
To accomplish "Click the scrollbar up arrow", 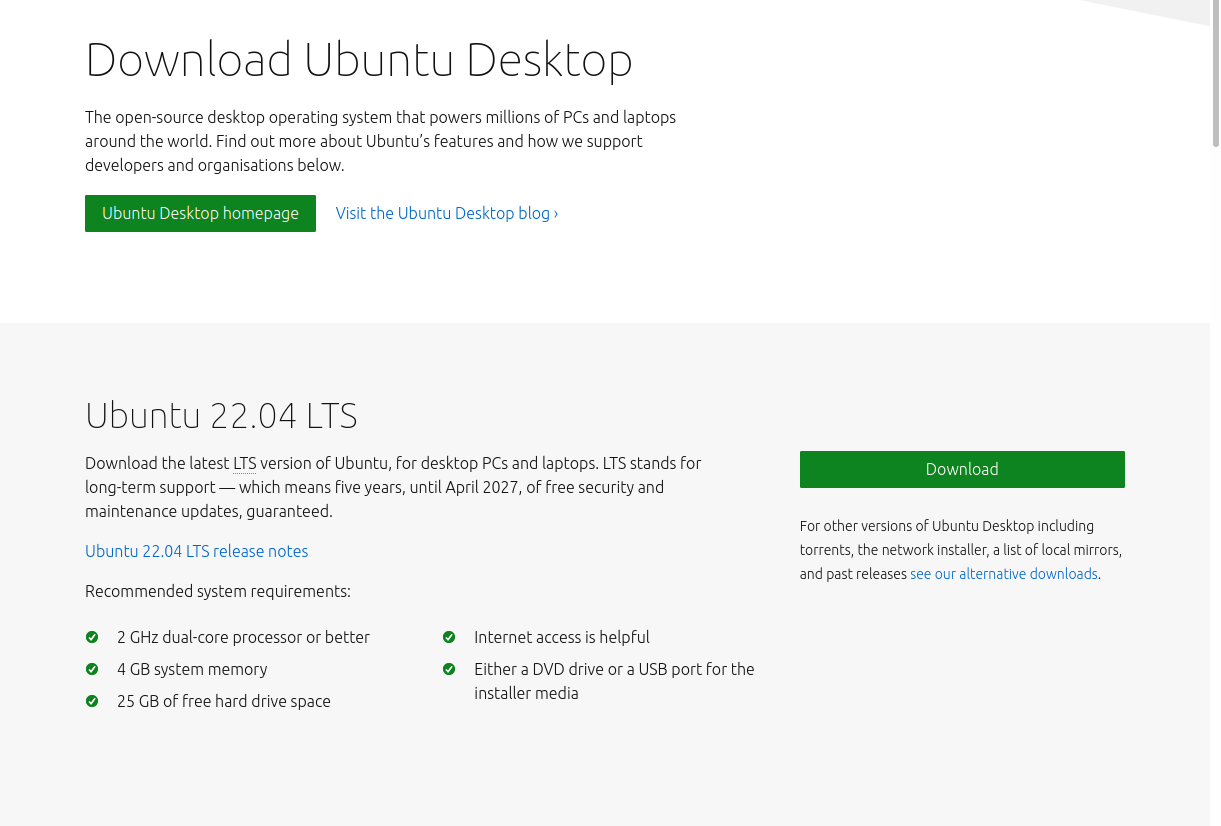I will 1215,5.
